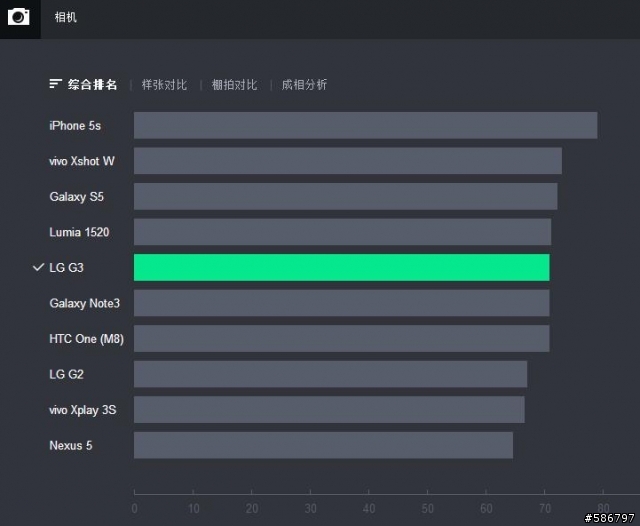Viewport: 640px width, 526px height.
Task: Select the vivo Xshot W label
Action: [x=82, y=161]
